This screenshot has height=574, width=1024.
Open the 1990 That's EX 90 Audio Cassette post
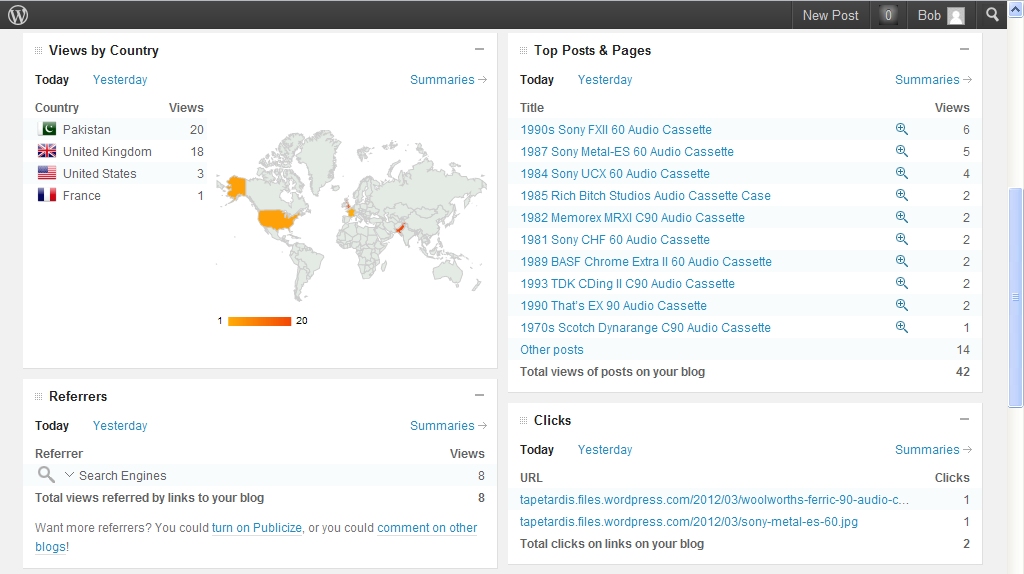tap(613, 306)
